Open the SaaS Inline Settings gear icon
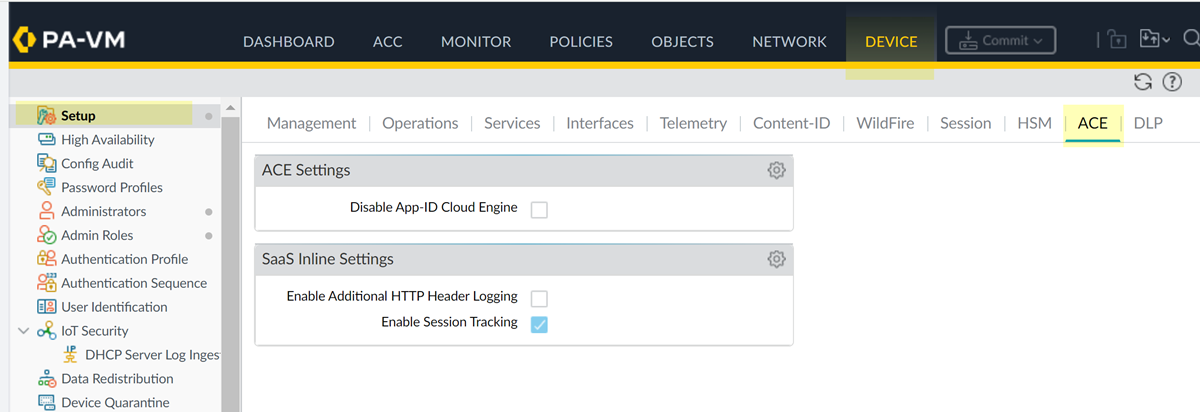1200x412 pixels. [776, 259]
